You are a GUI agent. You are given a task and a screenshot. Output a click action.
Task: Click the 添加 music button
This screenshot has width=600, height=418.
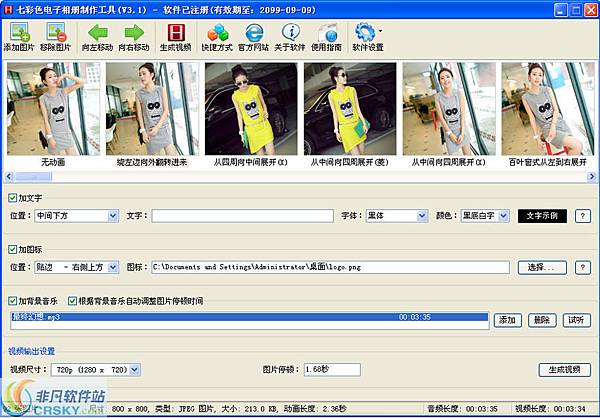[x=507, y=320]
